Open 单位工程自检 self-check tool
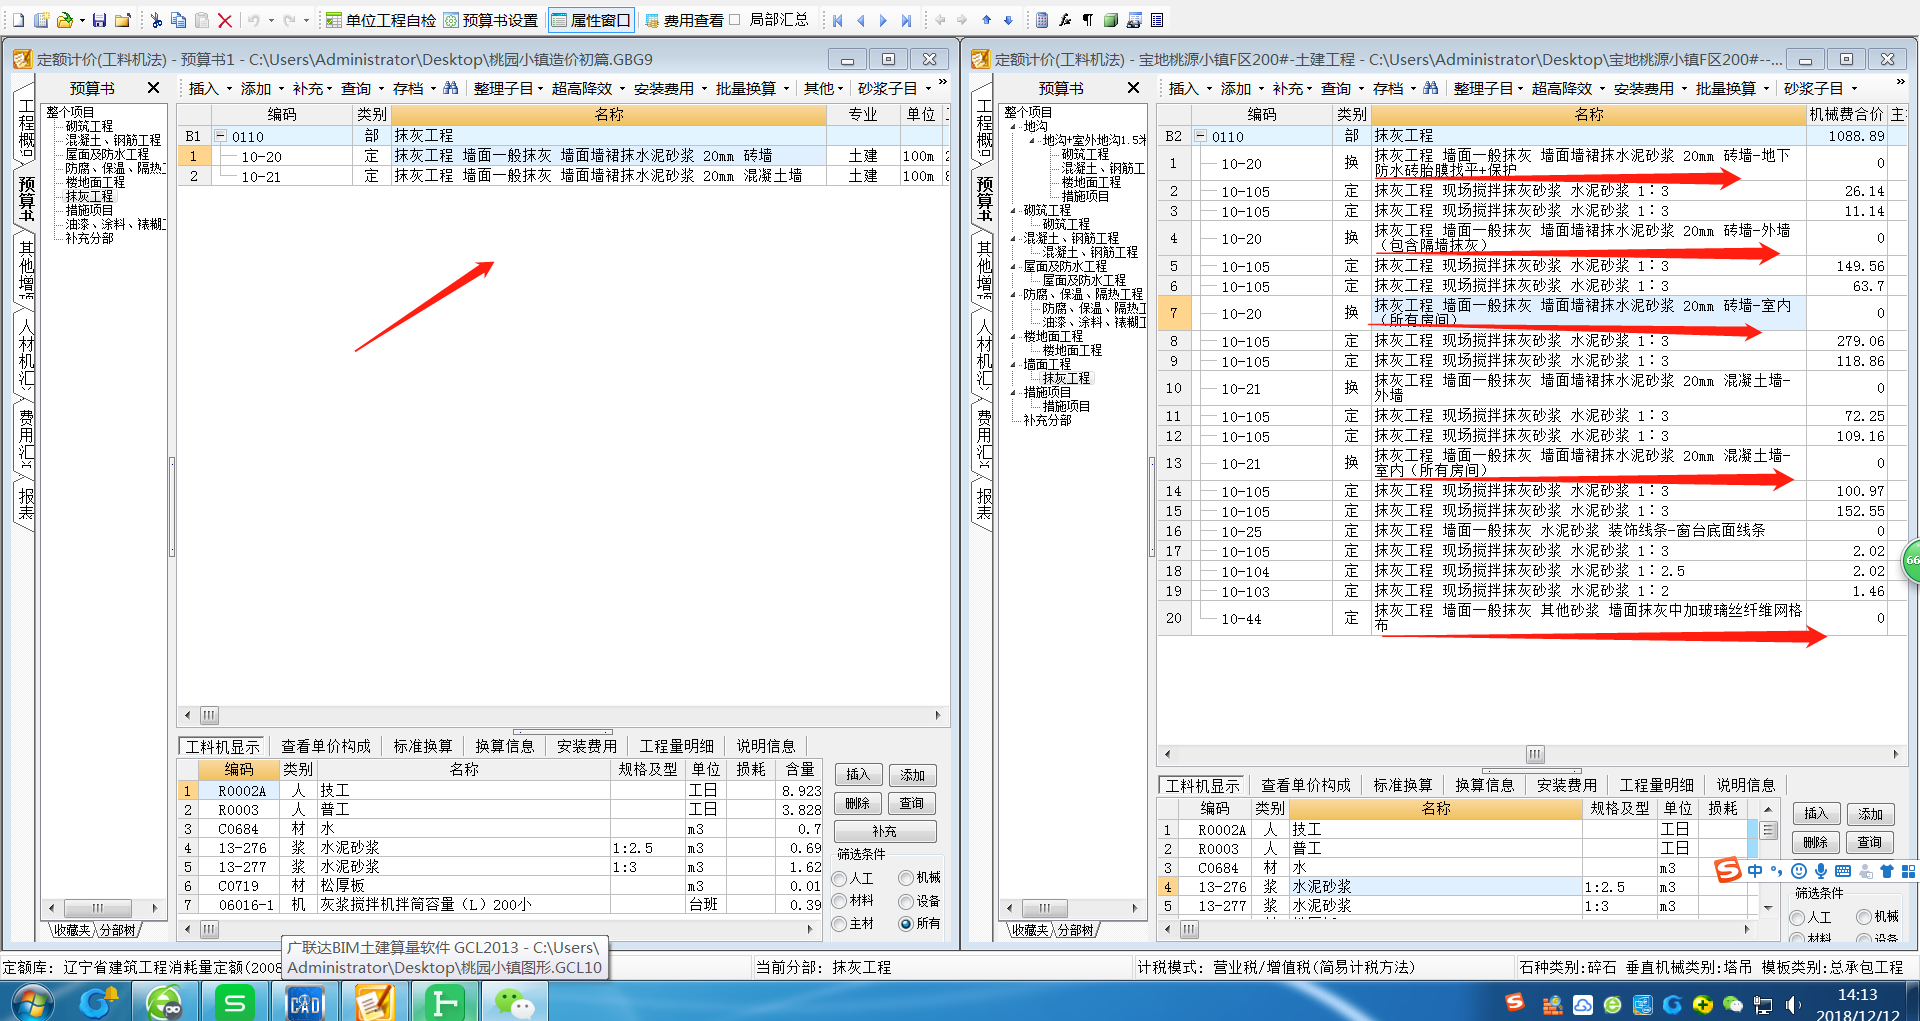 coord(381,20)
